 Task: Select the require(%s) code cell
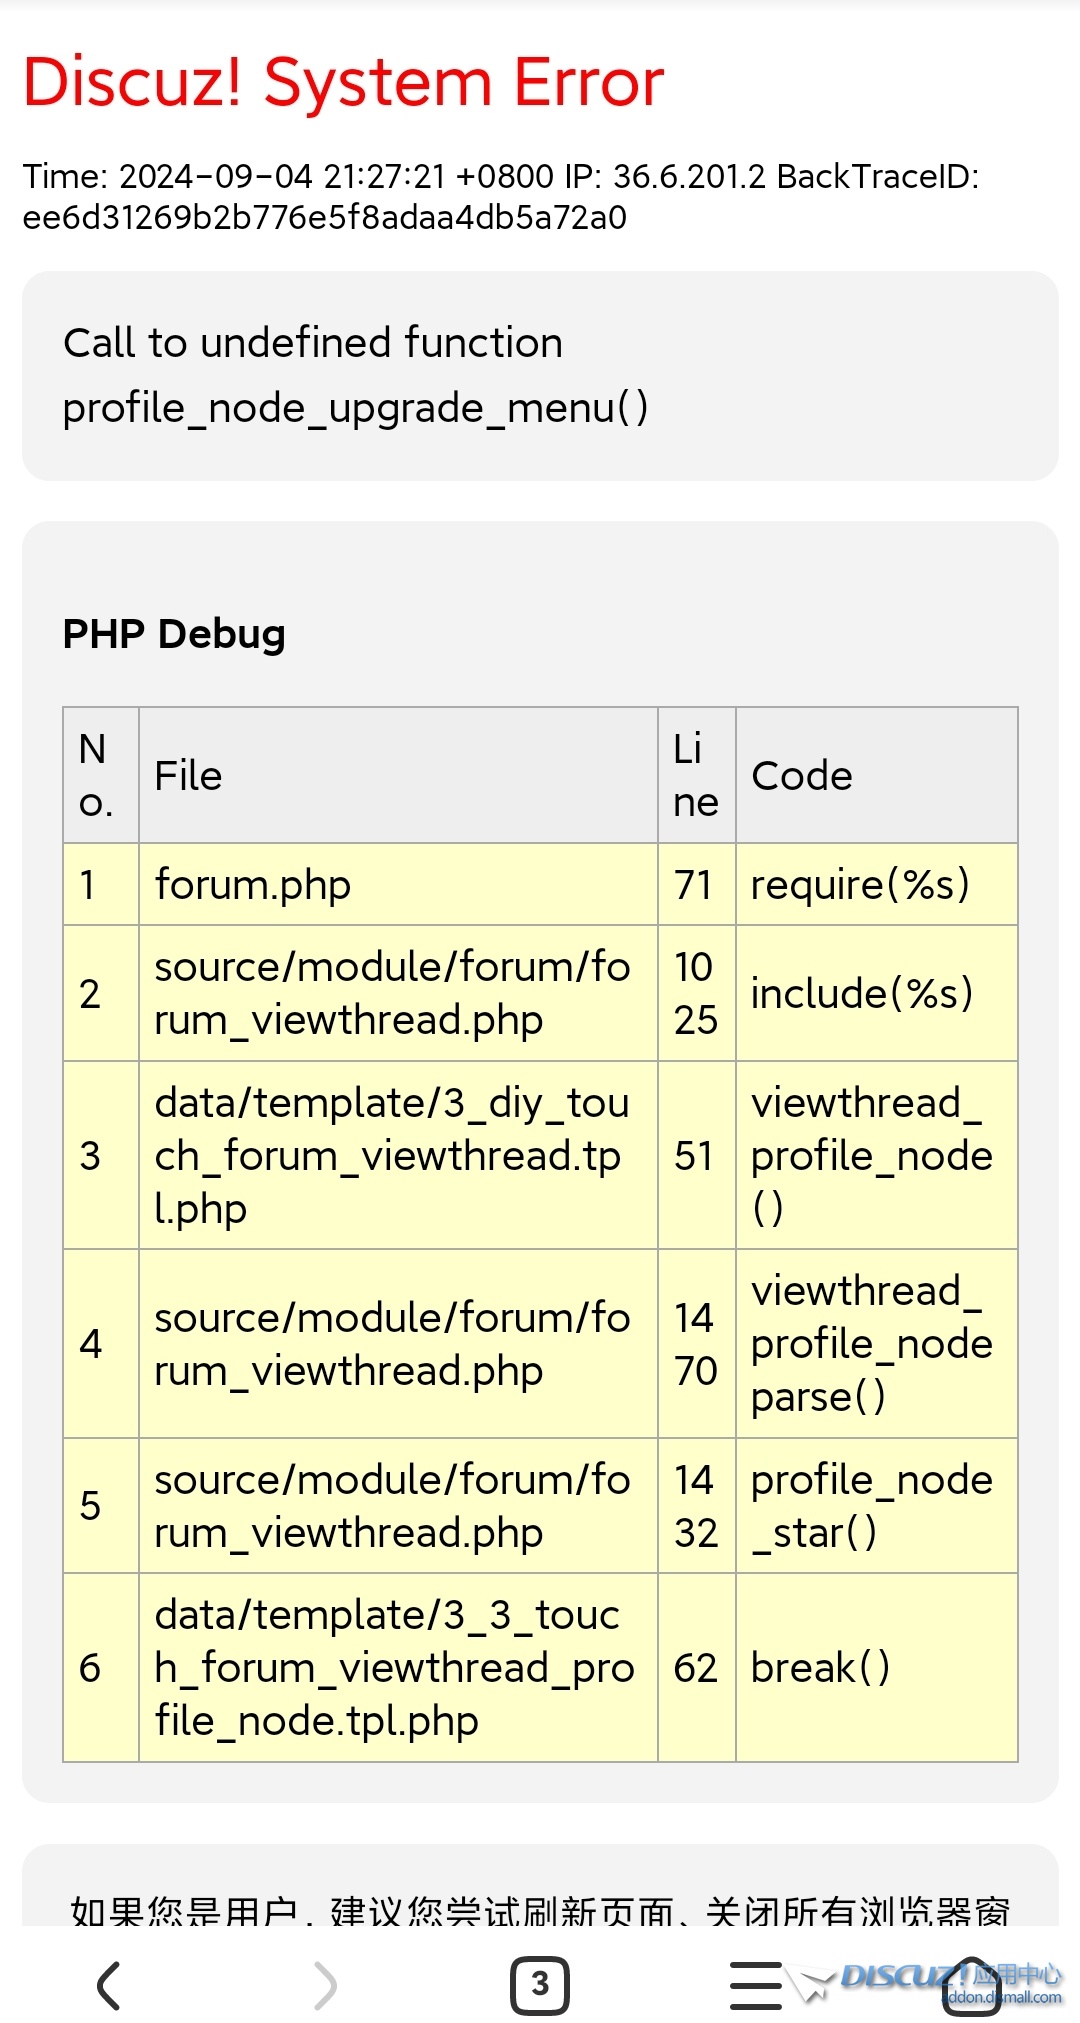click(x=860, y=885)
